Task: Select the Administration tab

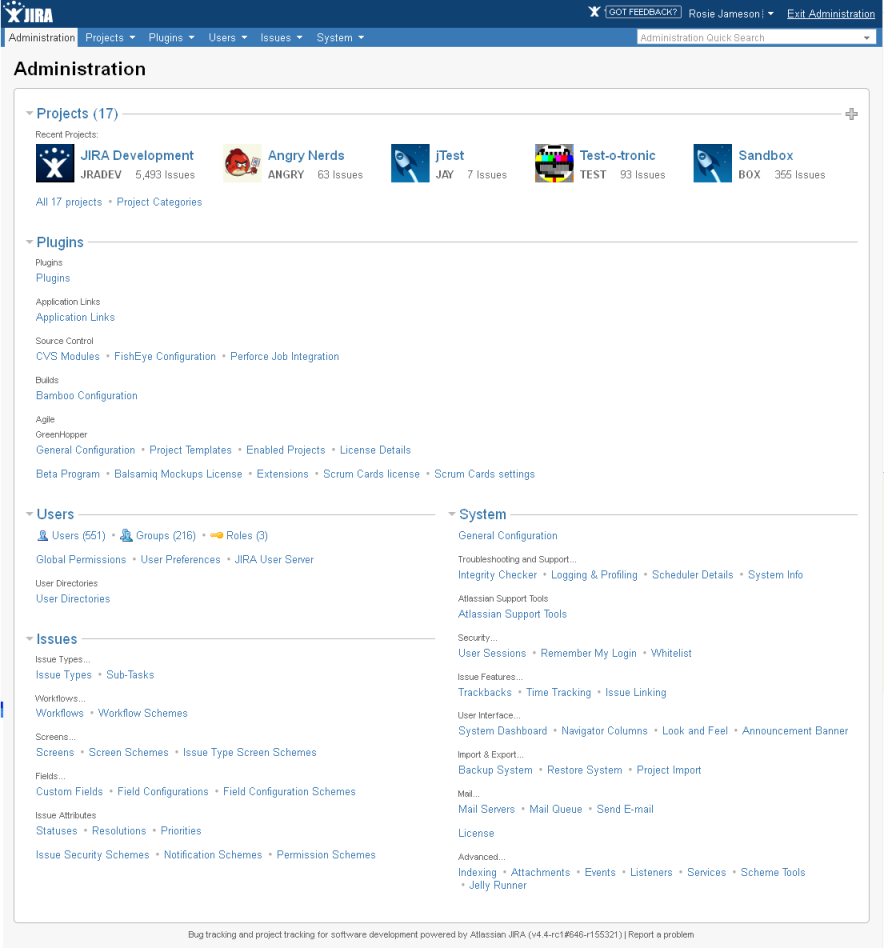Action: [42, 37]
